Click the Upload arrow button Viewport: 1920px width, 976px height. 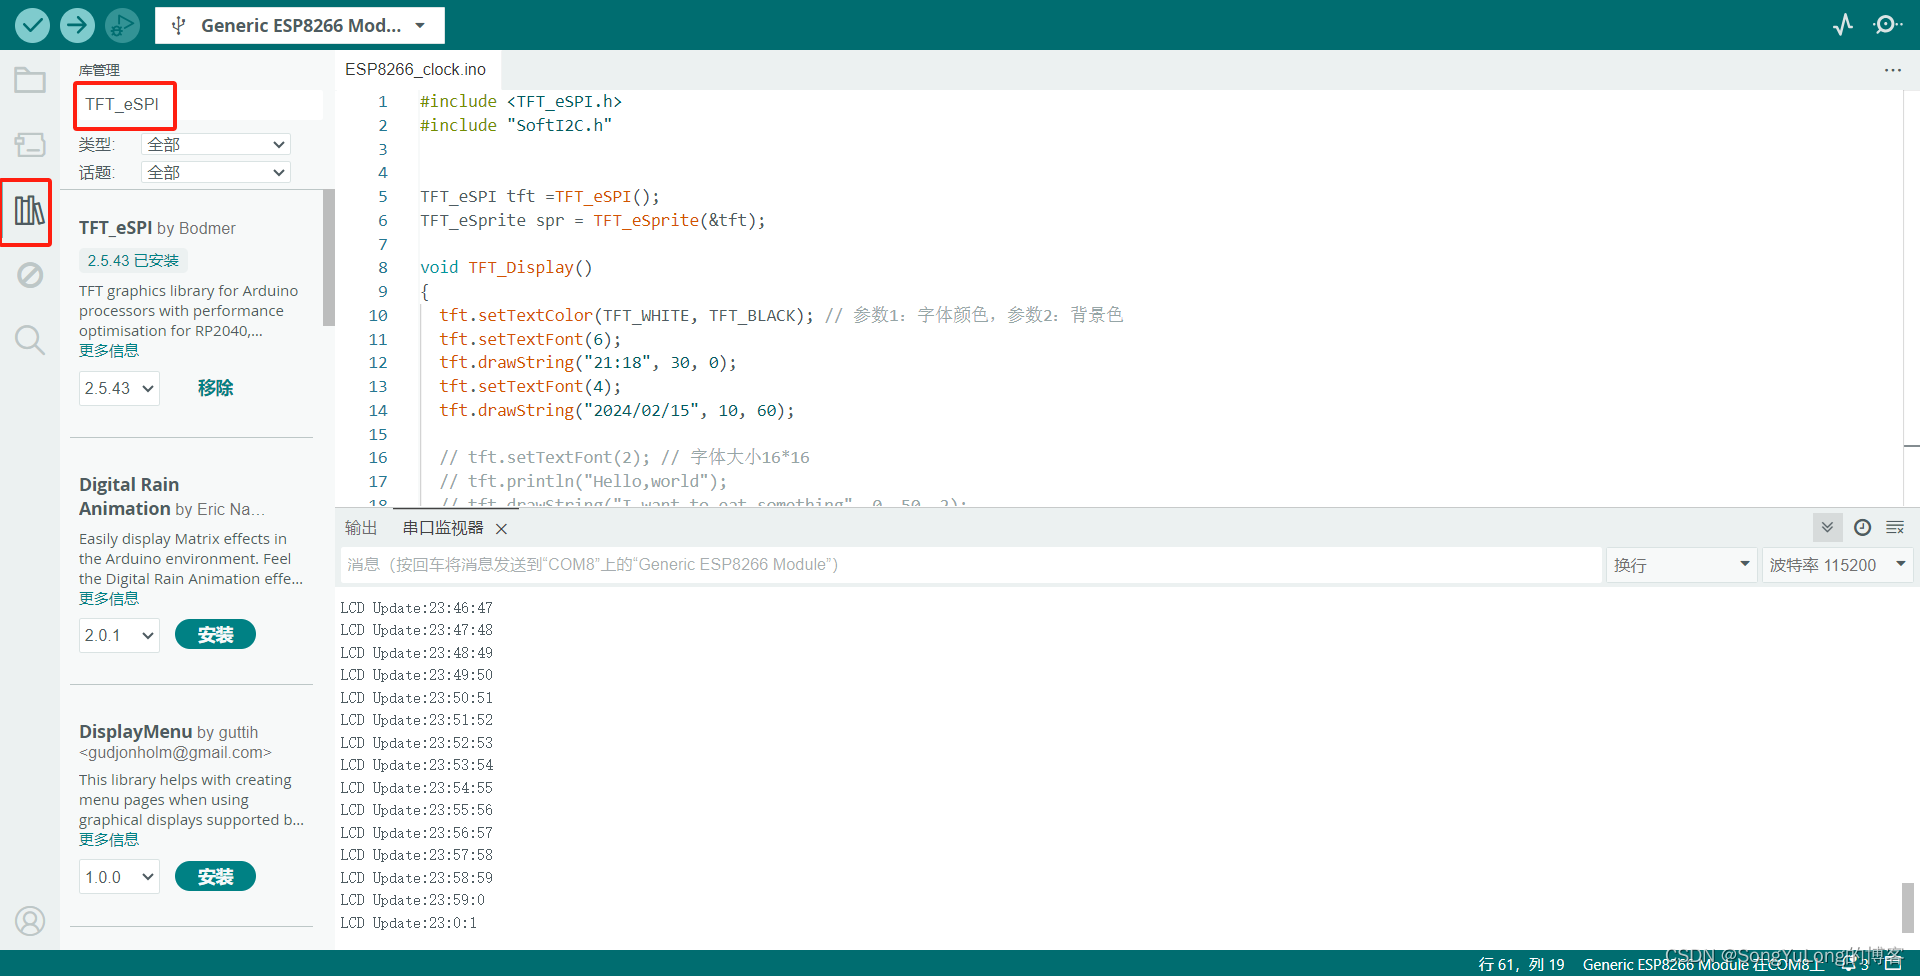[x=77, y=25]
